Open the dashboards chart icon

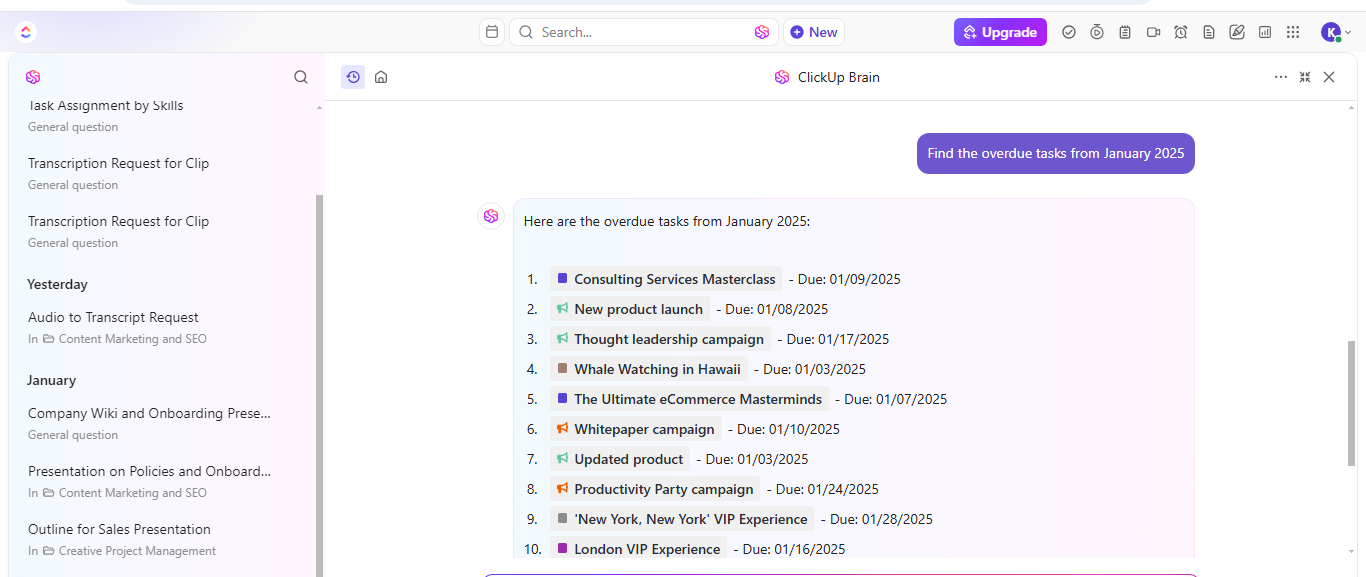point(1265,32)
